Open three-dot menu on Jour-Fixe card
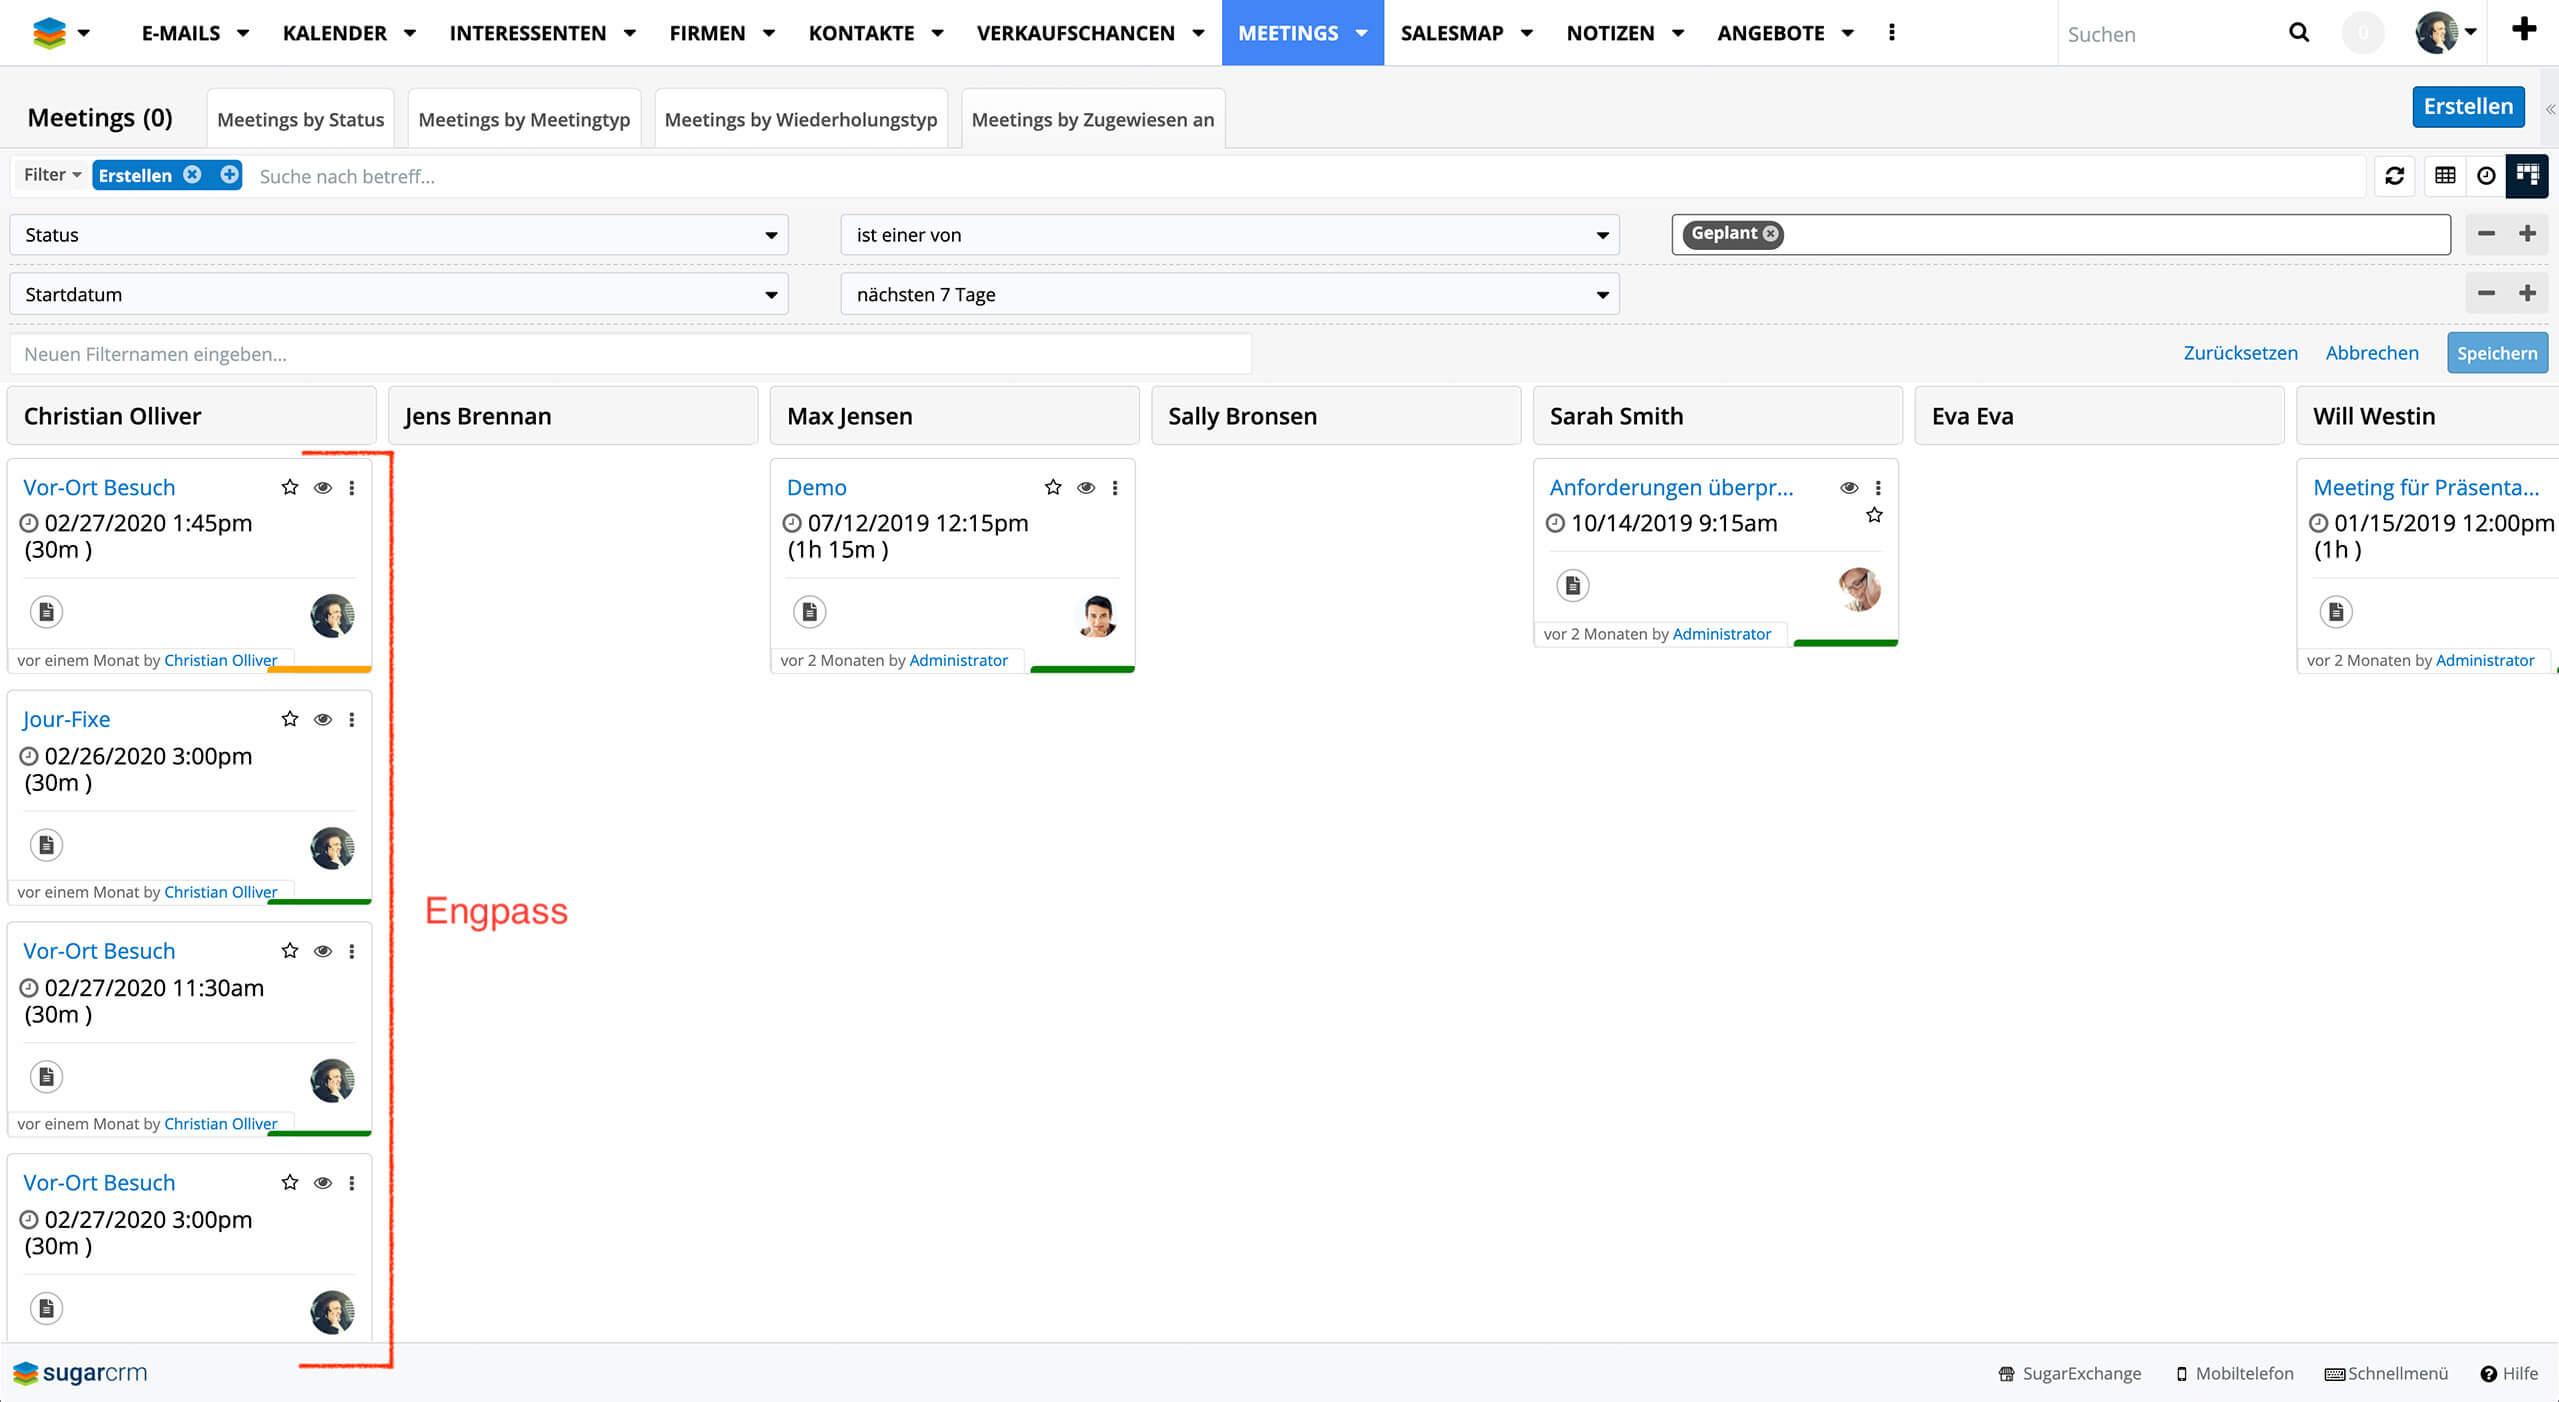Image resolution: width=2559 pixels, height=1402 pixels. (x=352, y=720)
